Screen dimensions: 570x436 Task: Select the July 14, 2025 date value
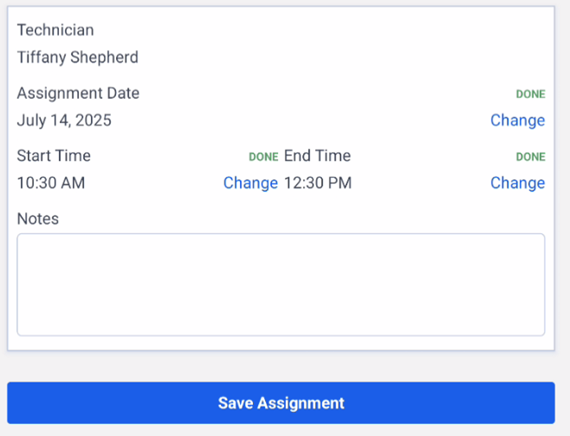64,120
